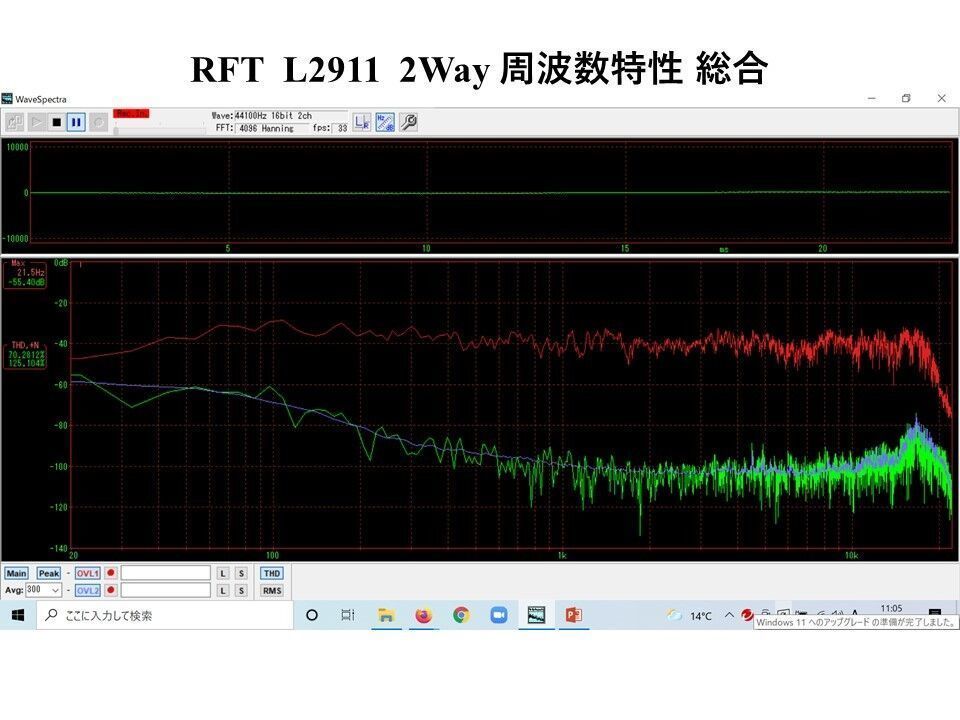
Task: Toggle the THD measurement button
Action: pyautogui.click(x=272, y=573)
